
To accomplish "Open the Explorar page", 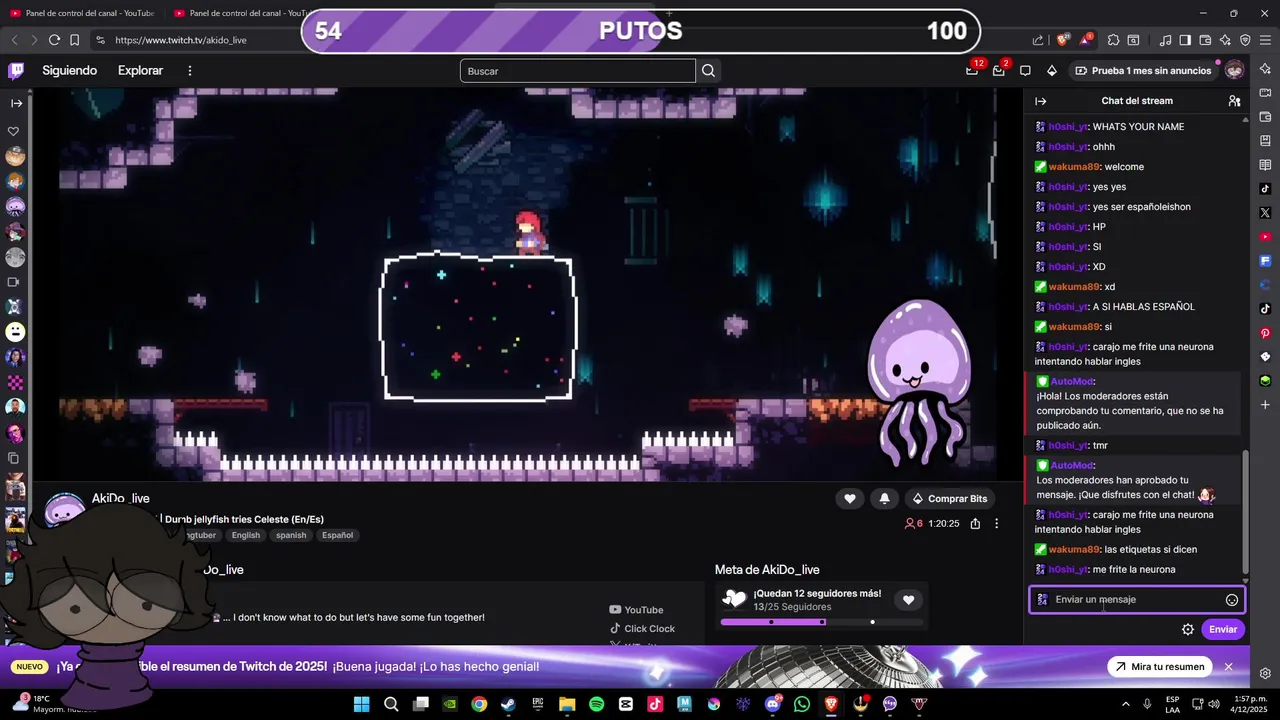I will (x=140, y=71).
